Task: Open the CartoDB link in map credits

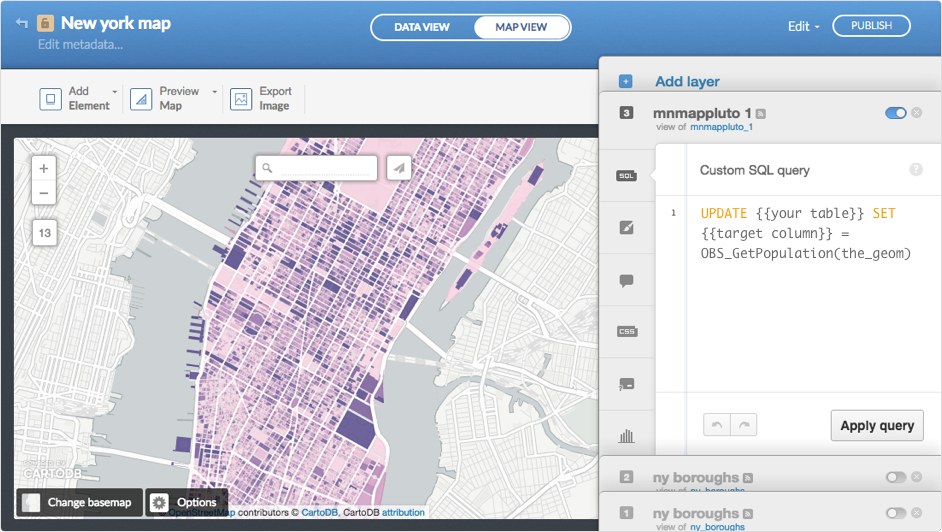Action: (319, 513)
